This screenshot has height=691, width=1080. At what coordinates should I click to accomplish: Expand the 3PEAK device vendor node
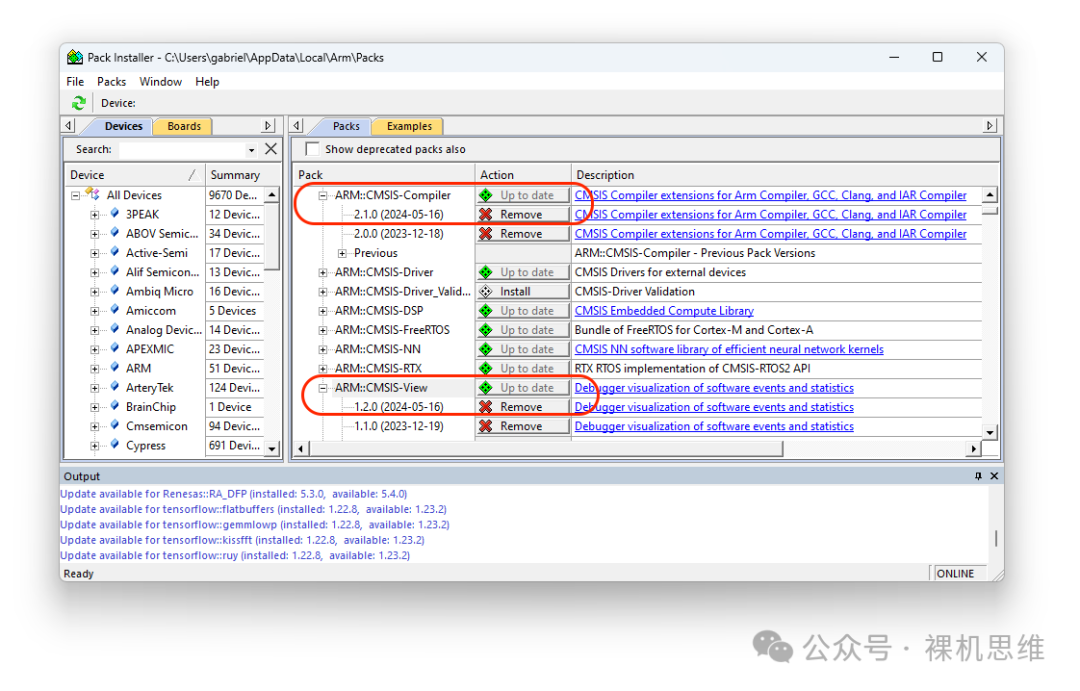pyautogui.click(x=95, y=215)
